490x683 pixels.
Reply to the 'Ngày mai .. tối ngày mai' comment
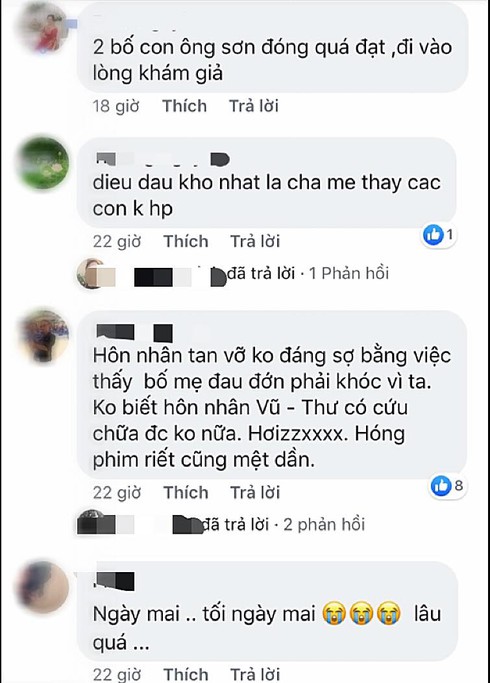click(x=255, y=674)
